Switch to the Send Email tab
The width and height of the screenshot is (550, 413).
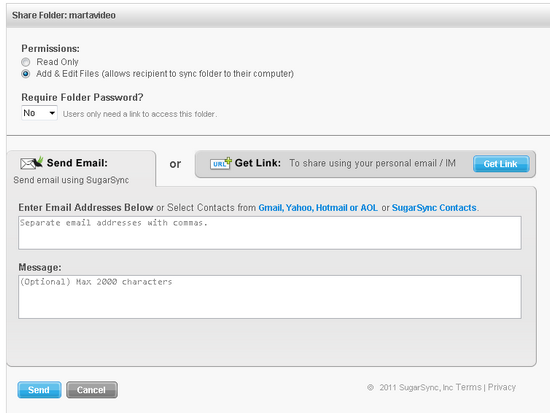pyautogui.click(x=77, y=163)
